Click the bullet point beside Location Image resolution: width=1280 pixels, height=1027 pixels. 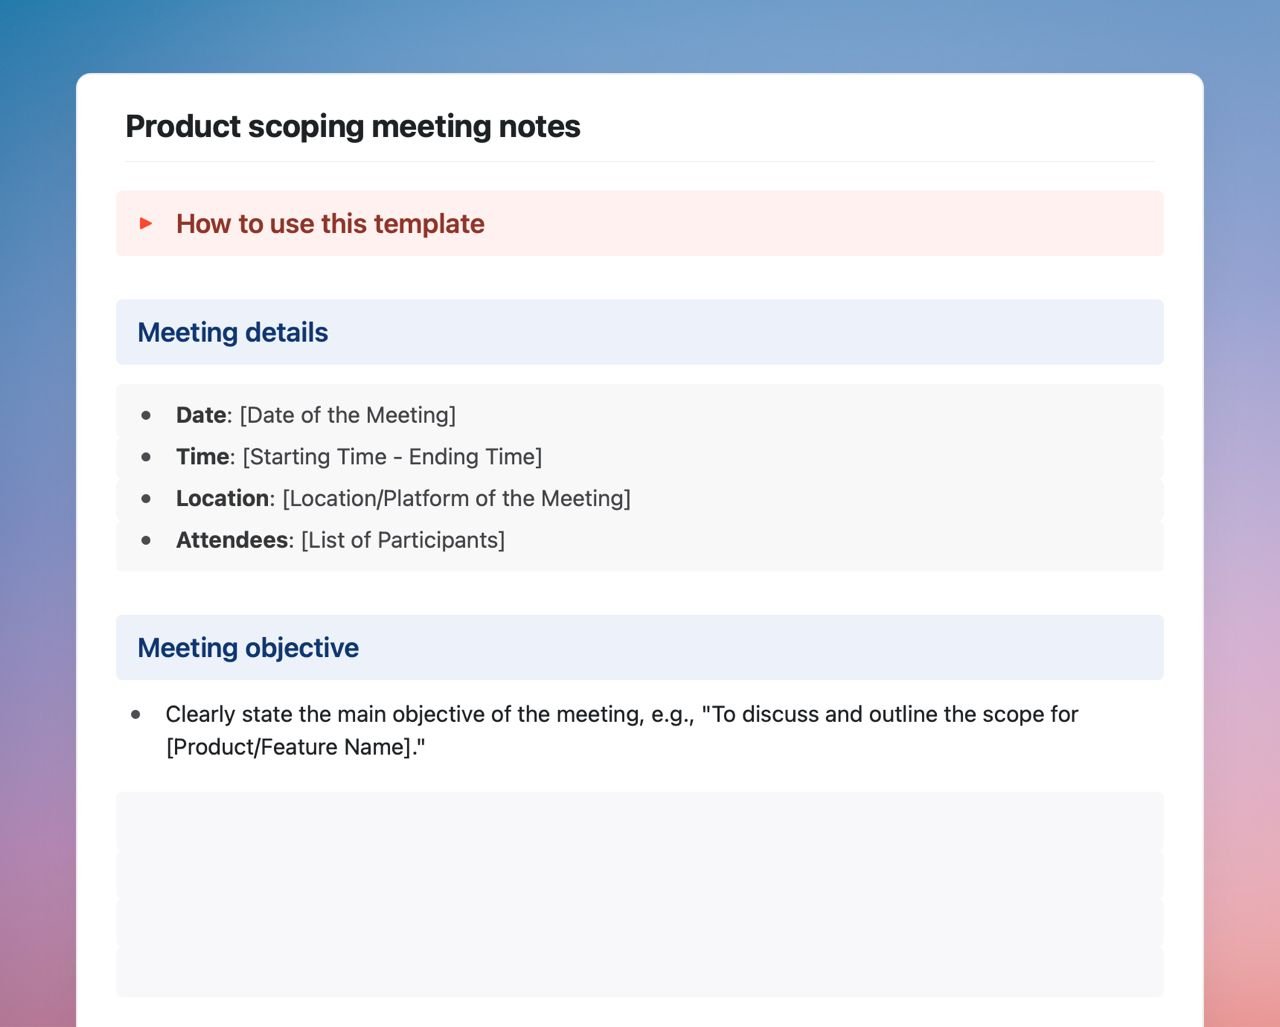point(148,497)
